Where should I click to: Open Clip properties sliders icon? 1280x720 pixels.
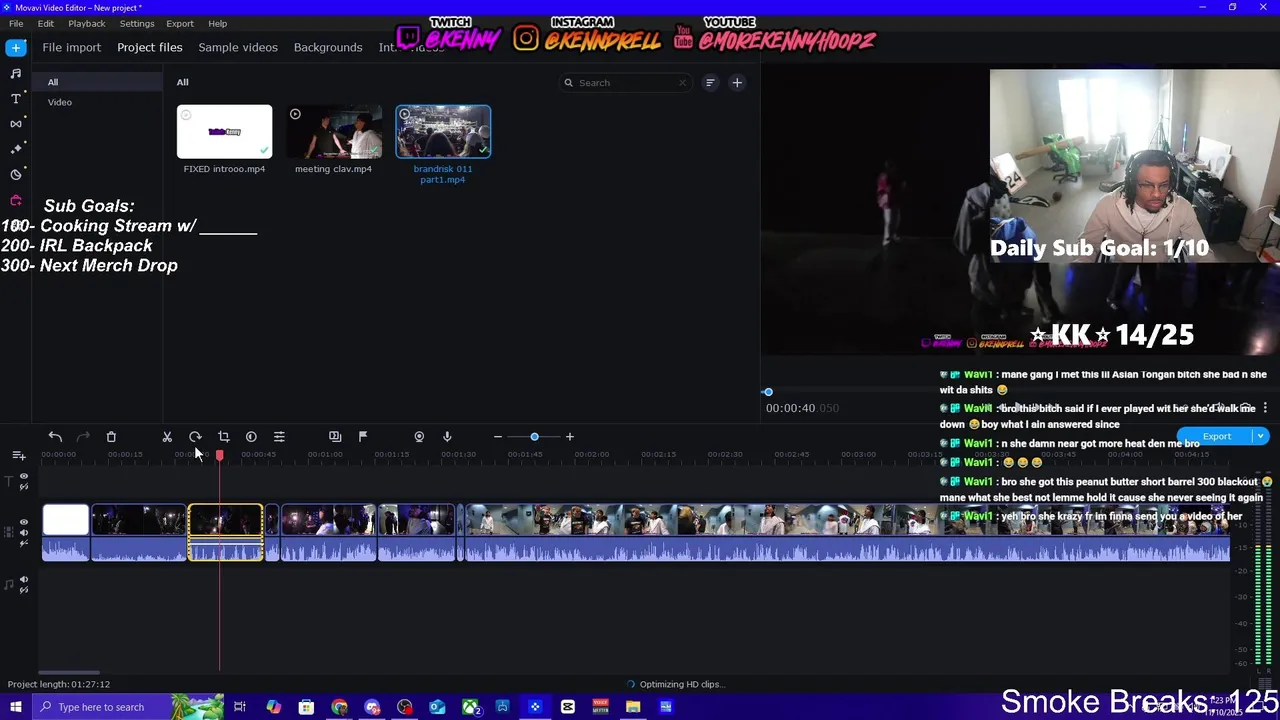click(x=279, y=437)
